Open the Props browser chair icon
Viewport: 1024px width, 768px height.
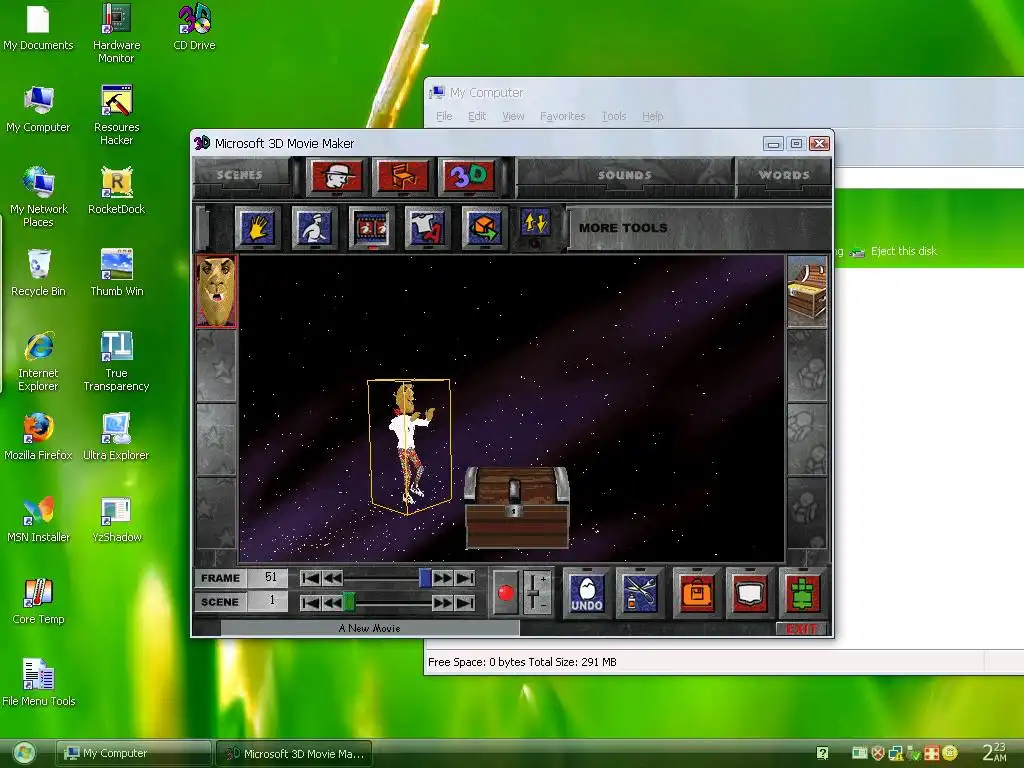click(402, 175)
